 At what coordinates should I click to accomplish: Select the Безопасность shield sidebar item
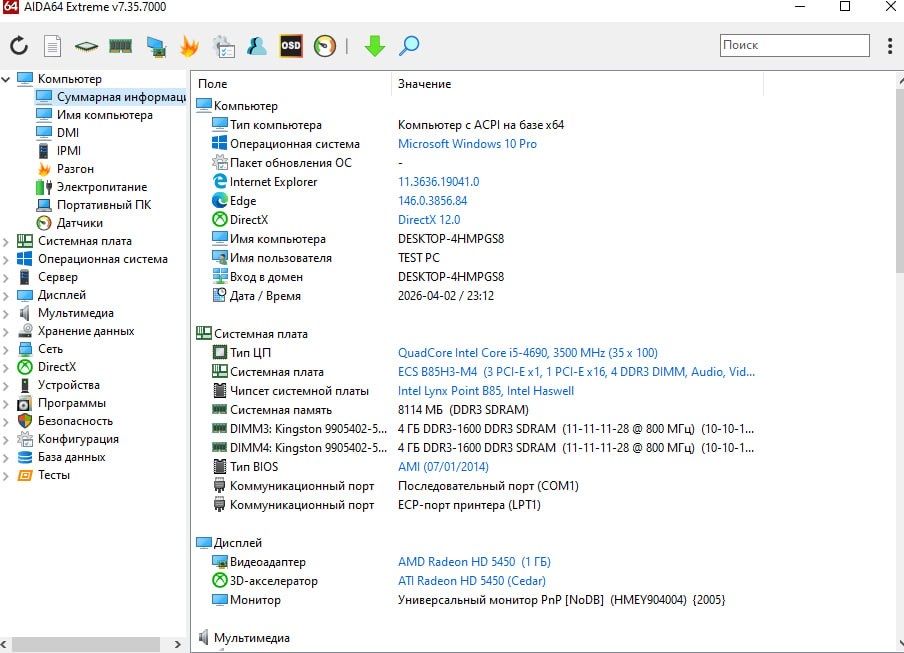(x=65, y=421)
